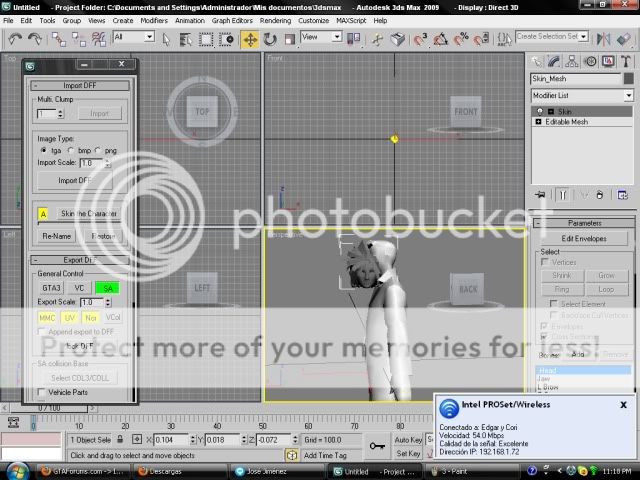
Task: Choose the bmp image type option
Action: tap(71, 150)
